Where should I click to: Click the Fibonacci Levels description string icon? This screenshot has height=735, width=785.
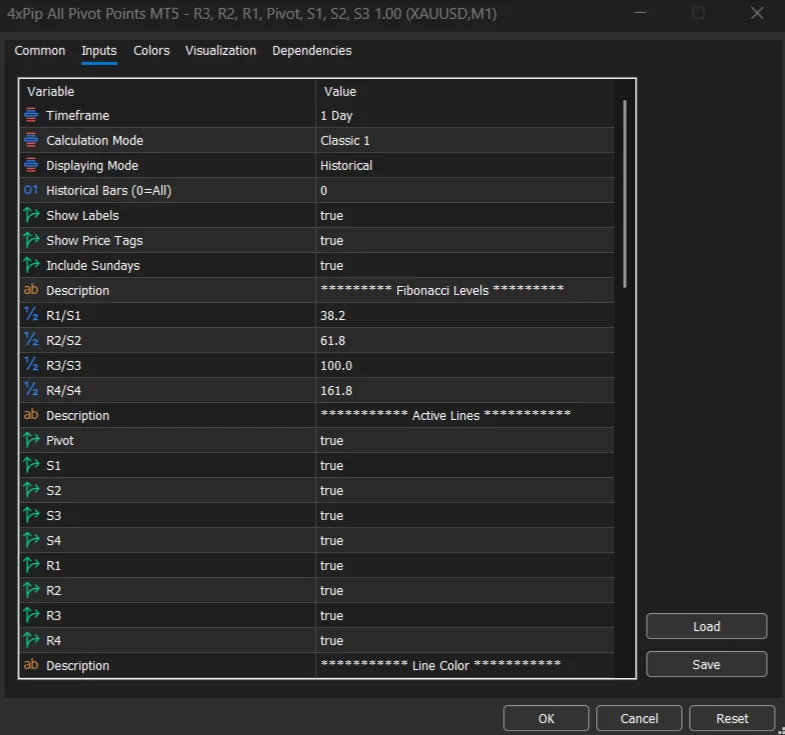[31, 289]
